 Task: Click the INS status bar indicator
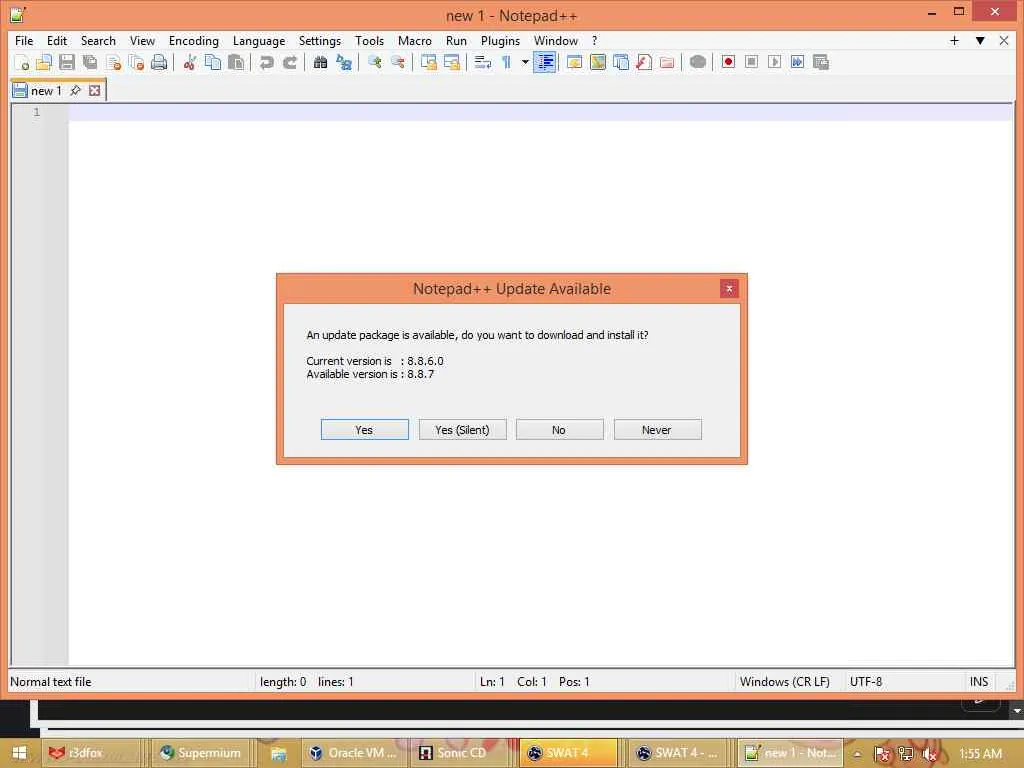[x=978, y=682]
